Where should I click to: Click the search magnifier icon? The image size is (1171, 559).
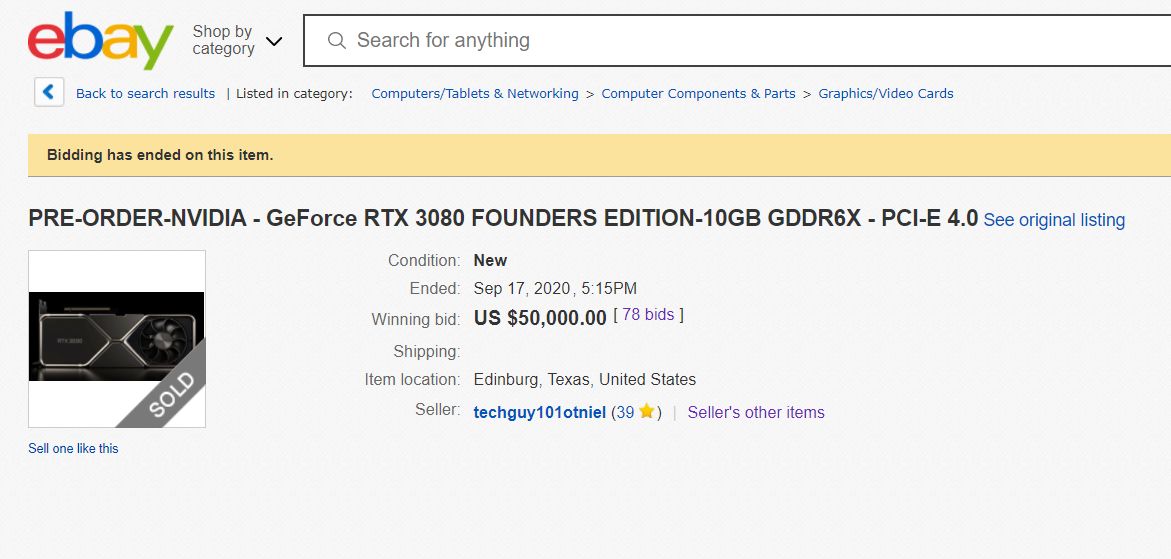(337, 40)
